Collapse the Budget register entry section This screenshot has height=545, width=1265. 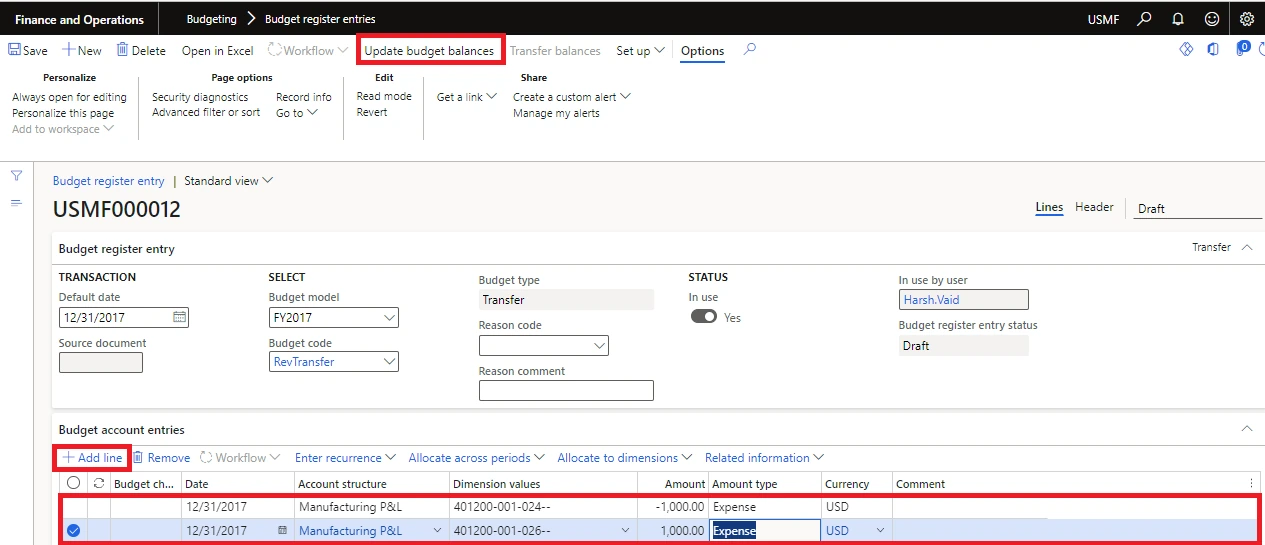pos(1247,247)
